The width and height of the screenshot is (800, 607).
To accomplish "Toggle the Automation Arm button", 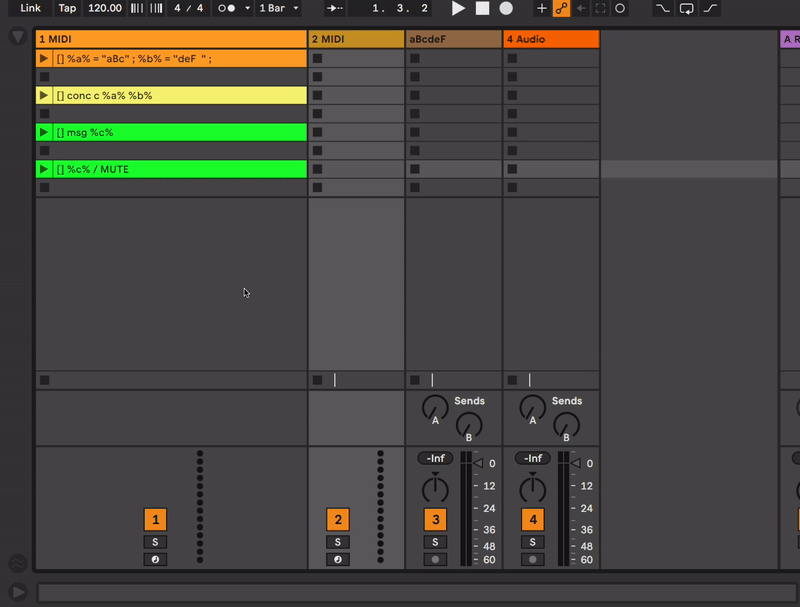I will tap(561, 8).
